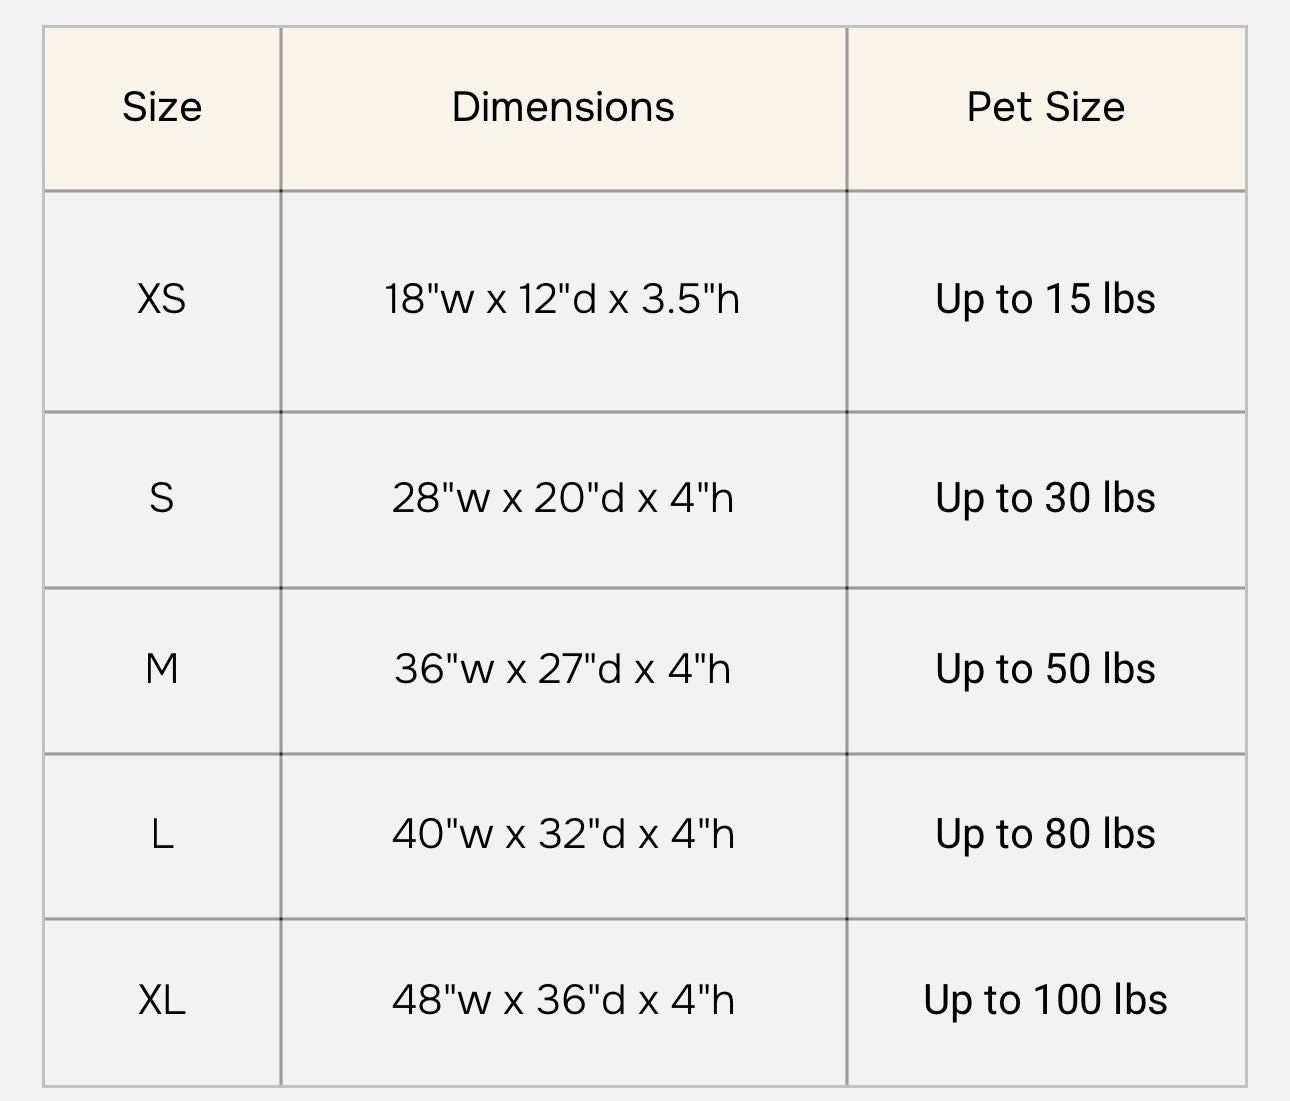Click the 36"w x 27"d x 4"h dimensions
1290x1101 pixels.
click(x=563, y=669)
